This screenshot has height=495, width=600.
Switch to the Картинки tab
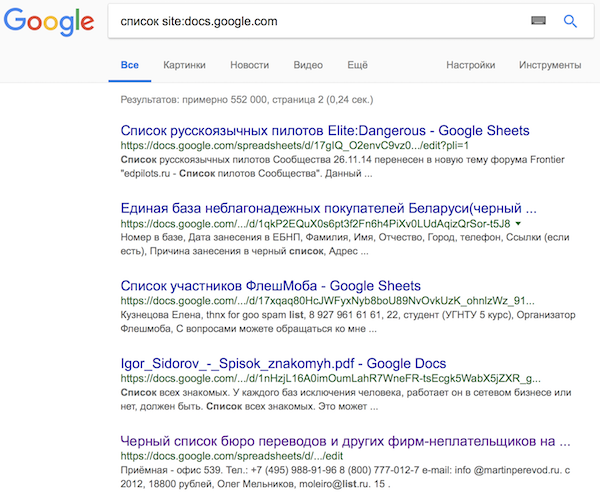click(184, 65)
